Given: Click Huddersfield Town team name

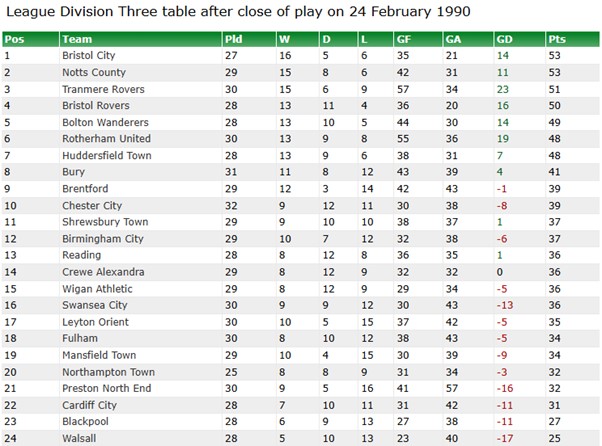Looking at the screenshot, I should (x=107, y=155).
